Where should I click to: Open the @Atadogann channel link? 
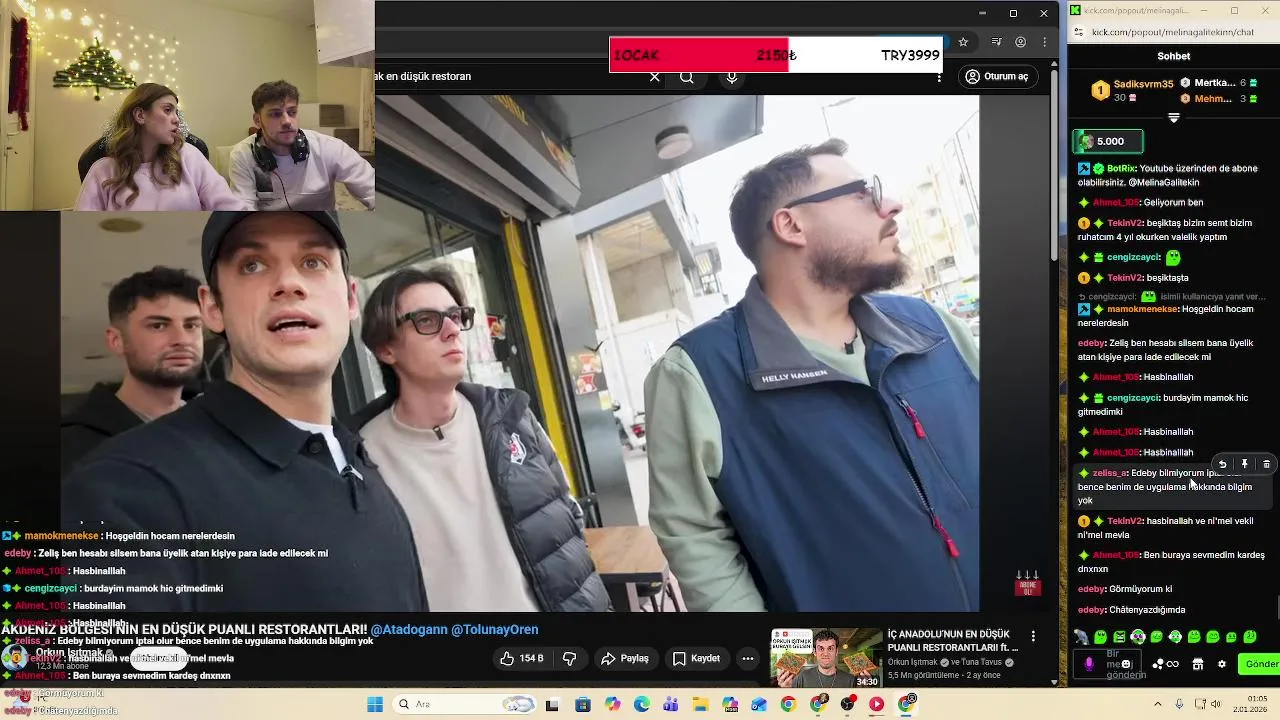click(x=409, y=629)
